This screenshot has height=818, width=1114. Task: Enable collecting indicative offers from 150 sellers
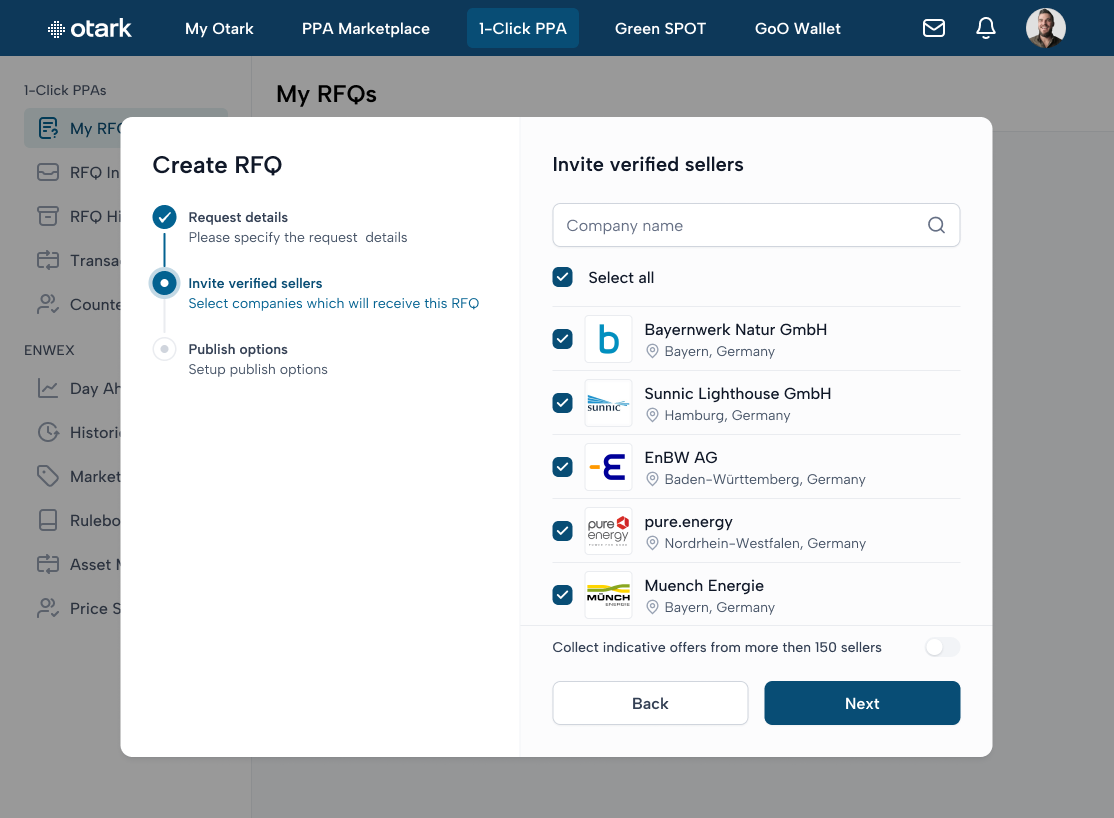[941, 647]
